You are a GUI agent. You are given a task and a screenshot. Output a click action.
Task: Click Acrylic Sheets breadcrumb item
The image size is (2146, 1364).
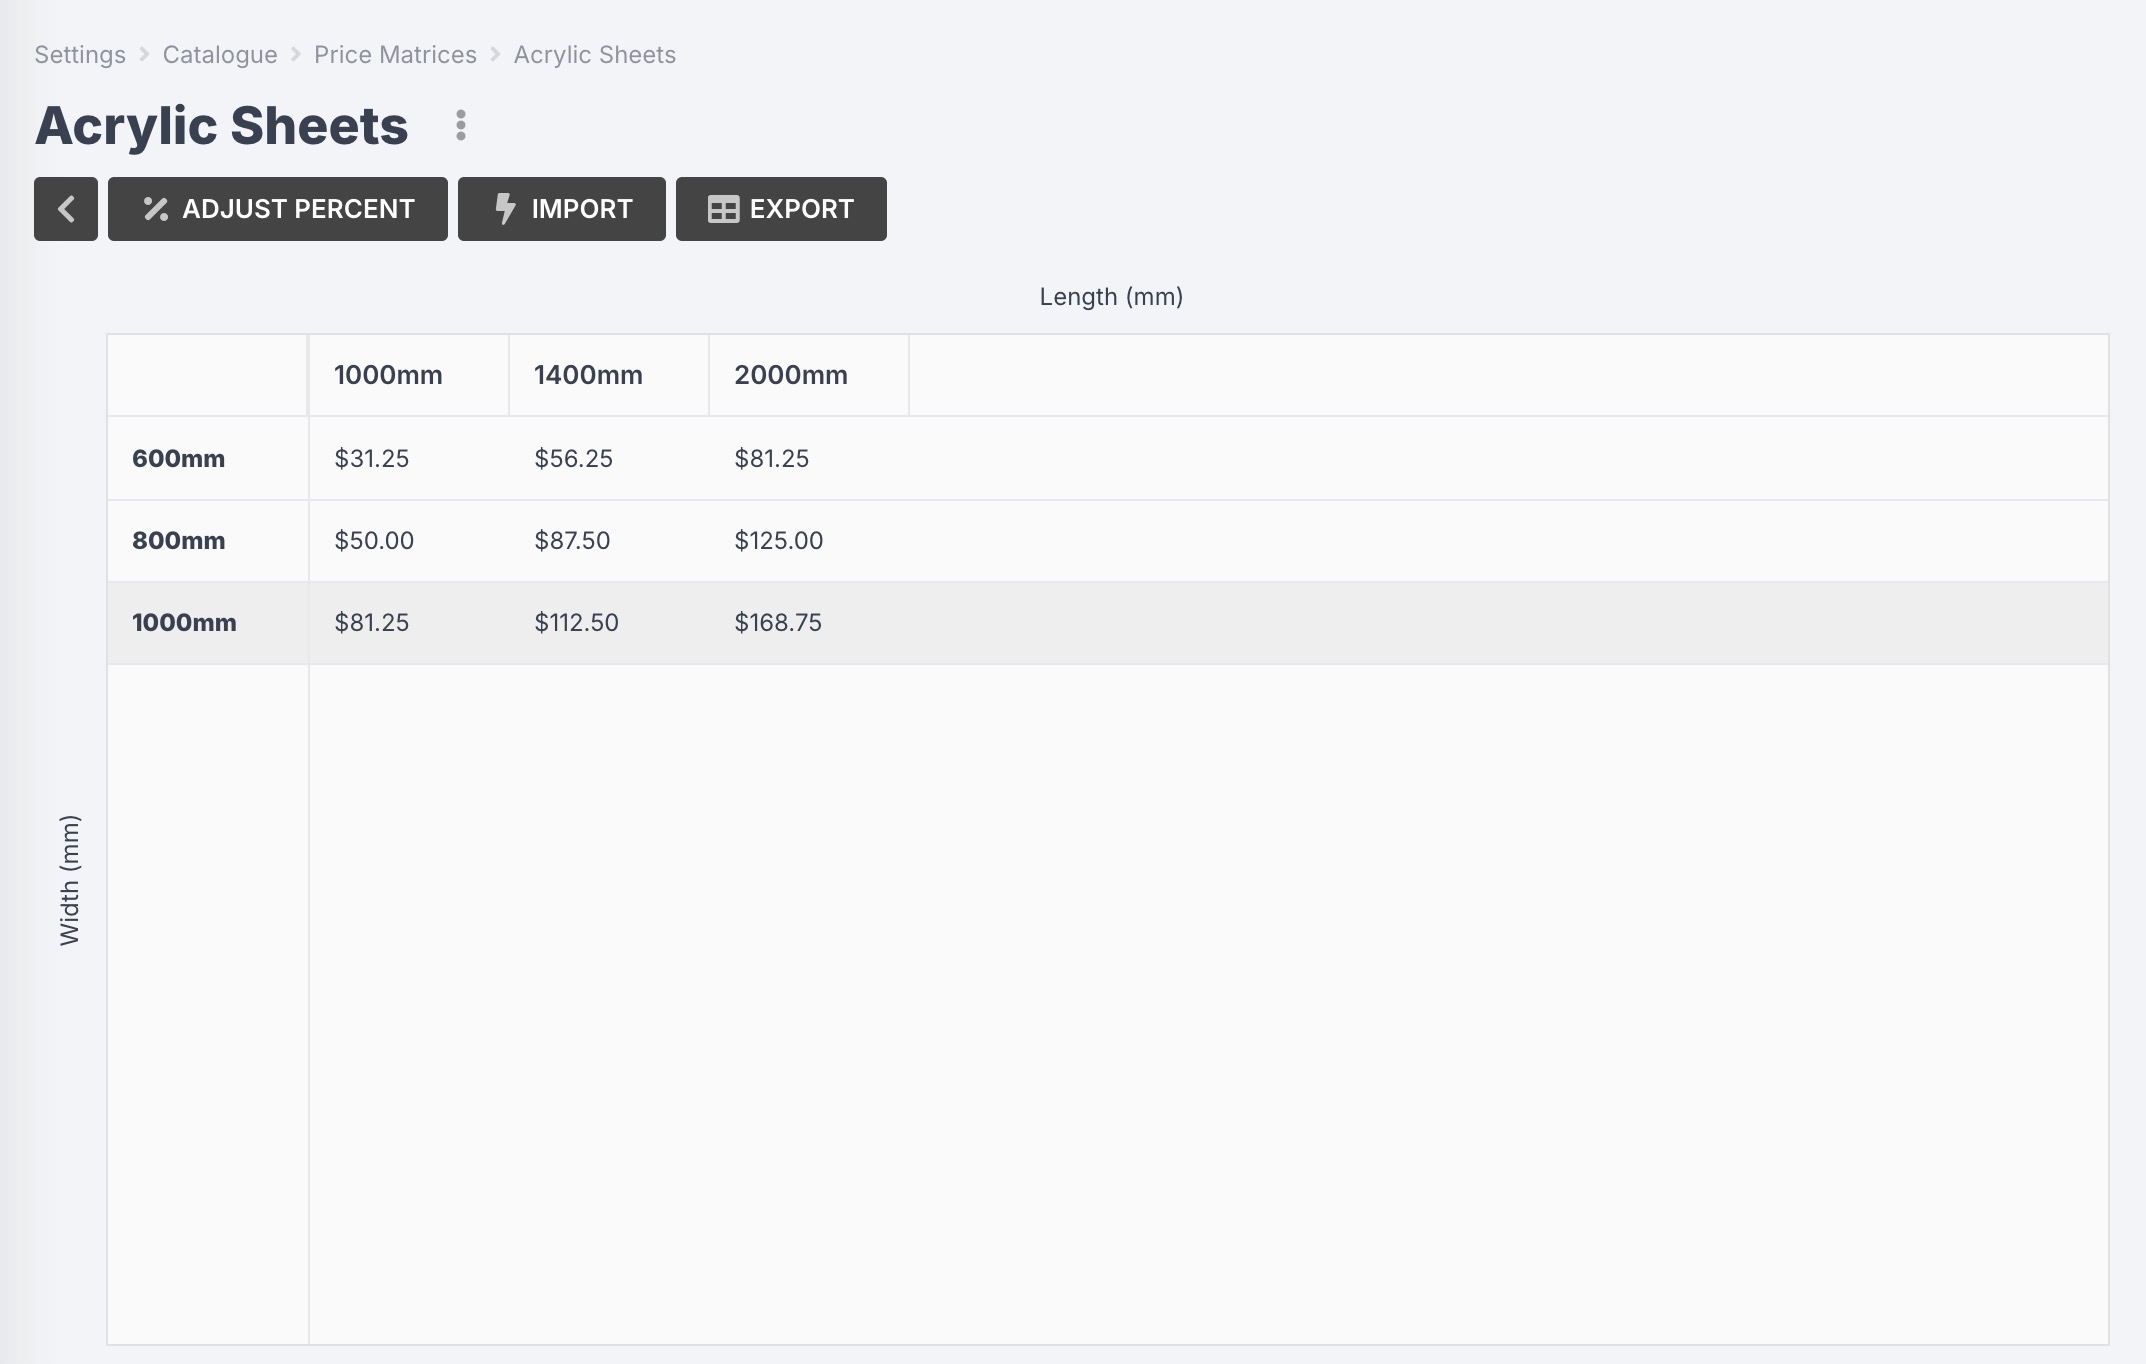pos(594,55)
